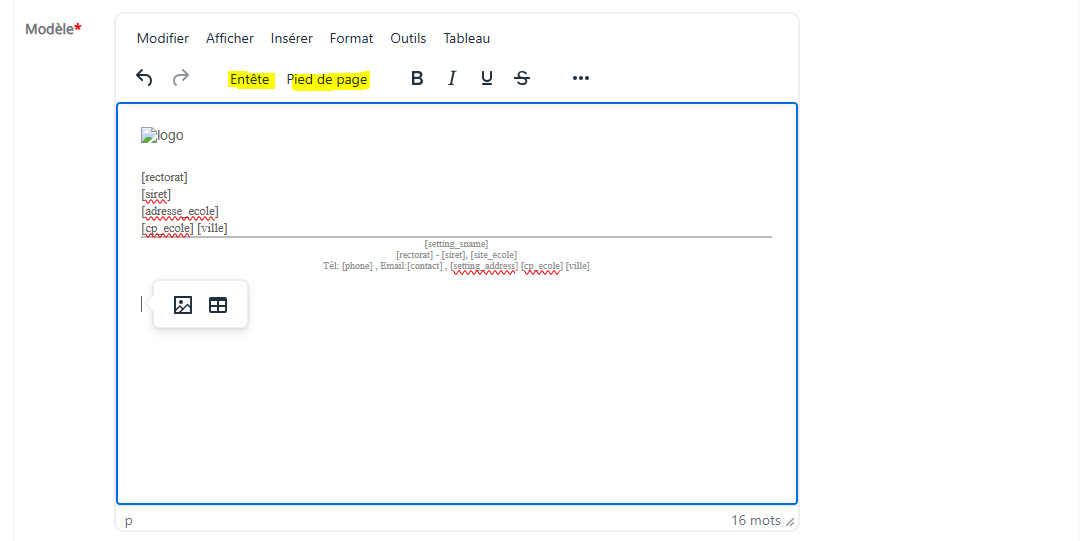Open the Outils menu
This screenshot has height=541, width=1083.
408,38
